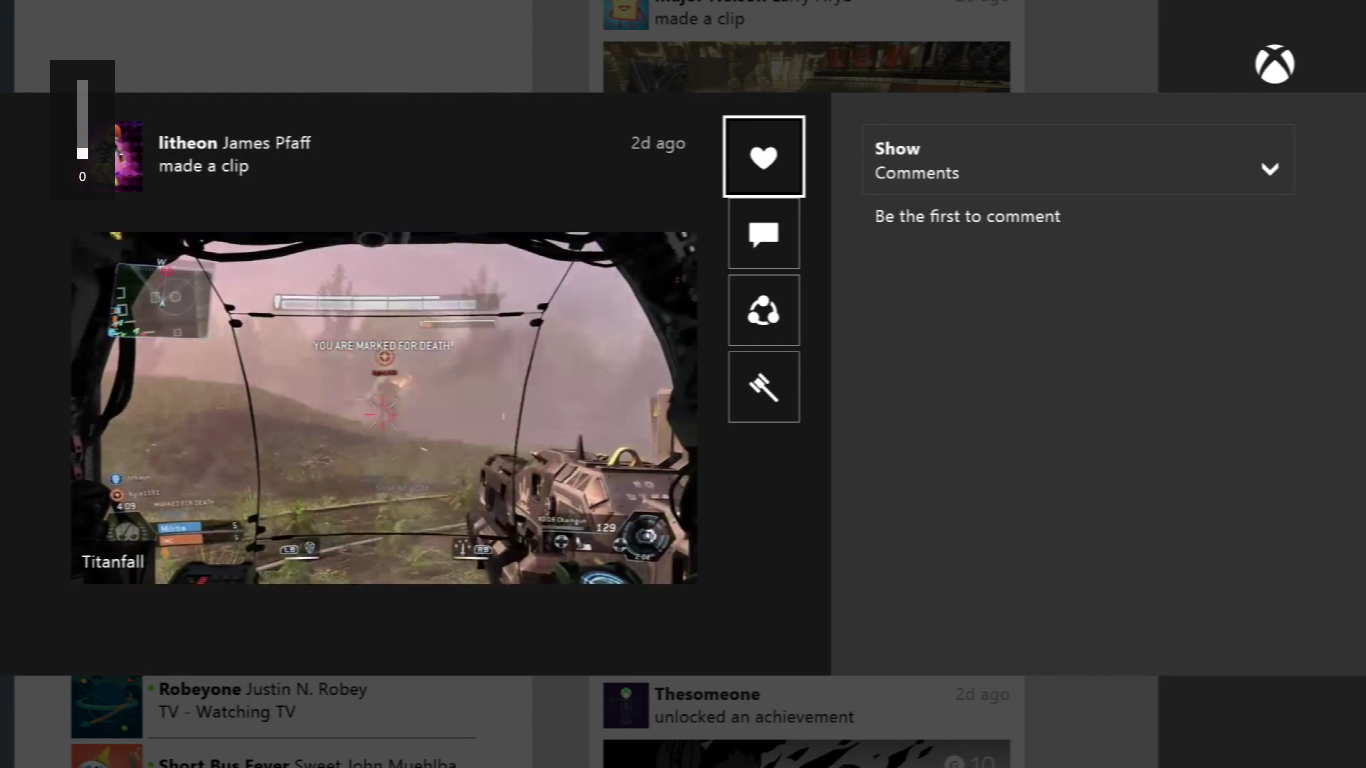Click the "2d ago" timestamp beside Thesomeone

(x=982, y=694)
